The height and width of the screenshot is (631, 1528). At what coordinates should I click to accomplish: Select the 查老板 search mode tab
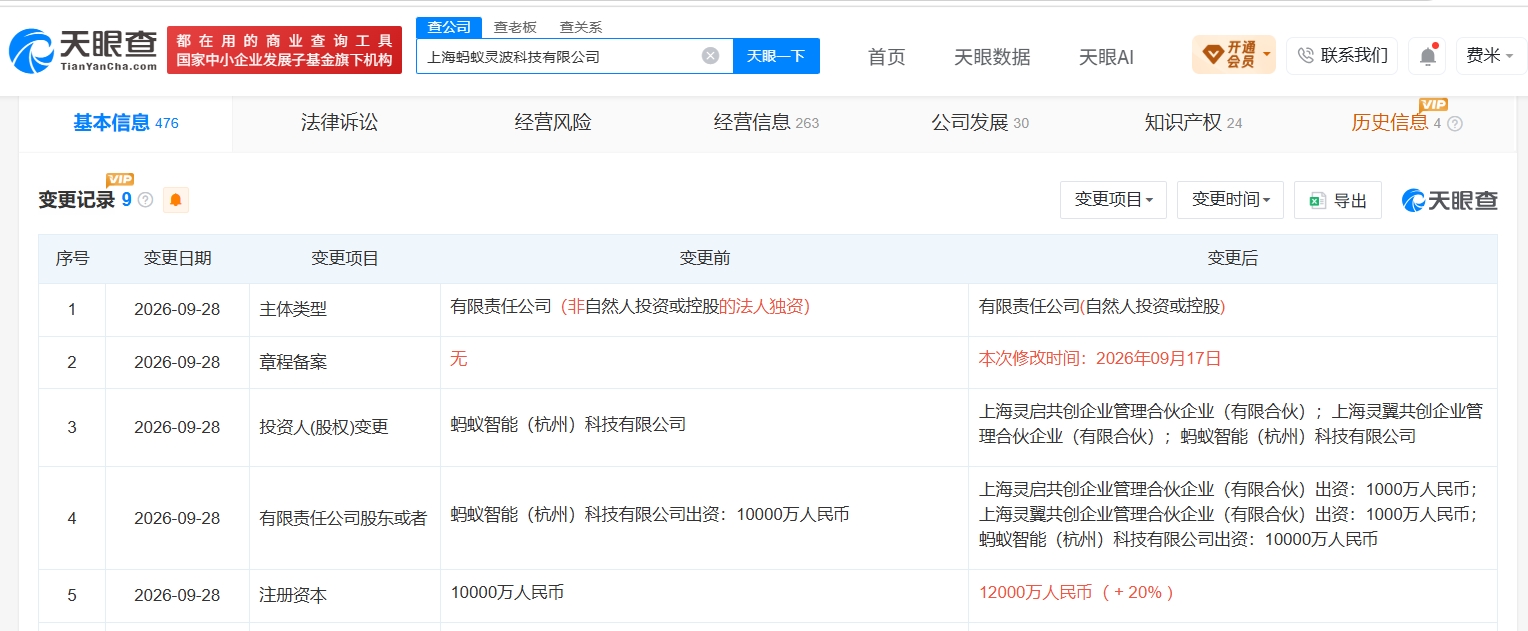(x=515, y=27)
